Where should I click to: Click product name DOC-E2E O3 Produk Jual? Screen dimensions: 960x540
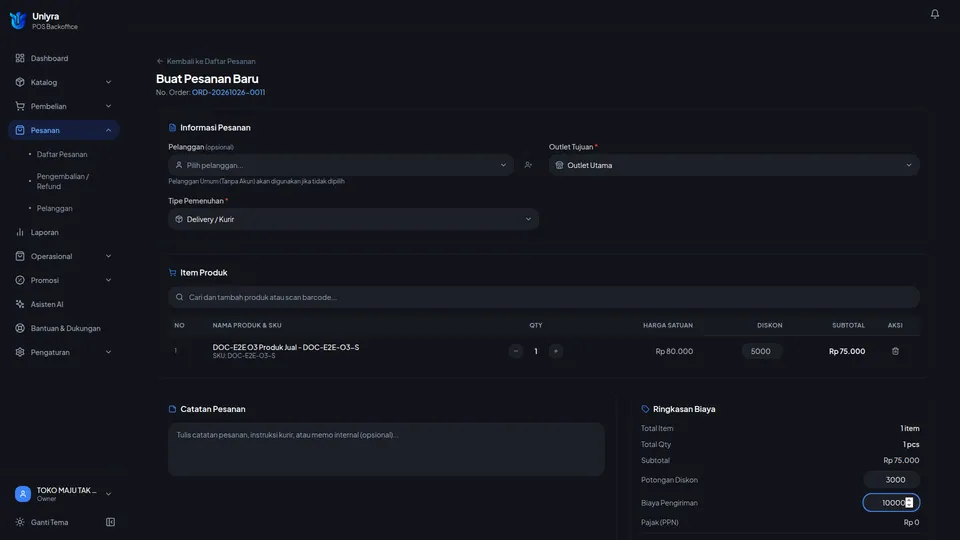pos(286,347)
